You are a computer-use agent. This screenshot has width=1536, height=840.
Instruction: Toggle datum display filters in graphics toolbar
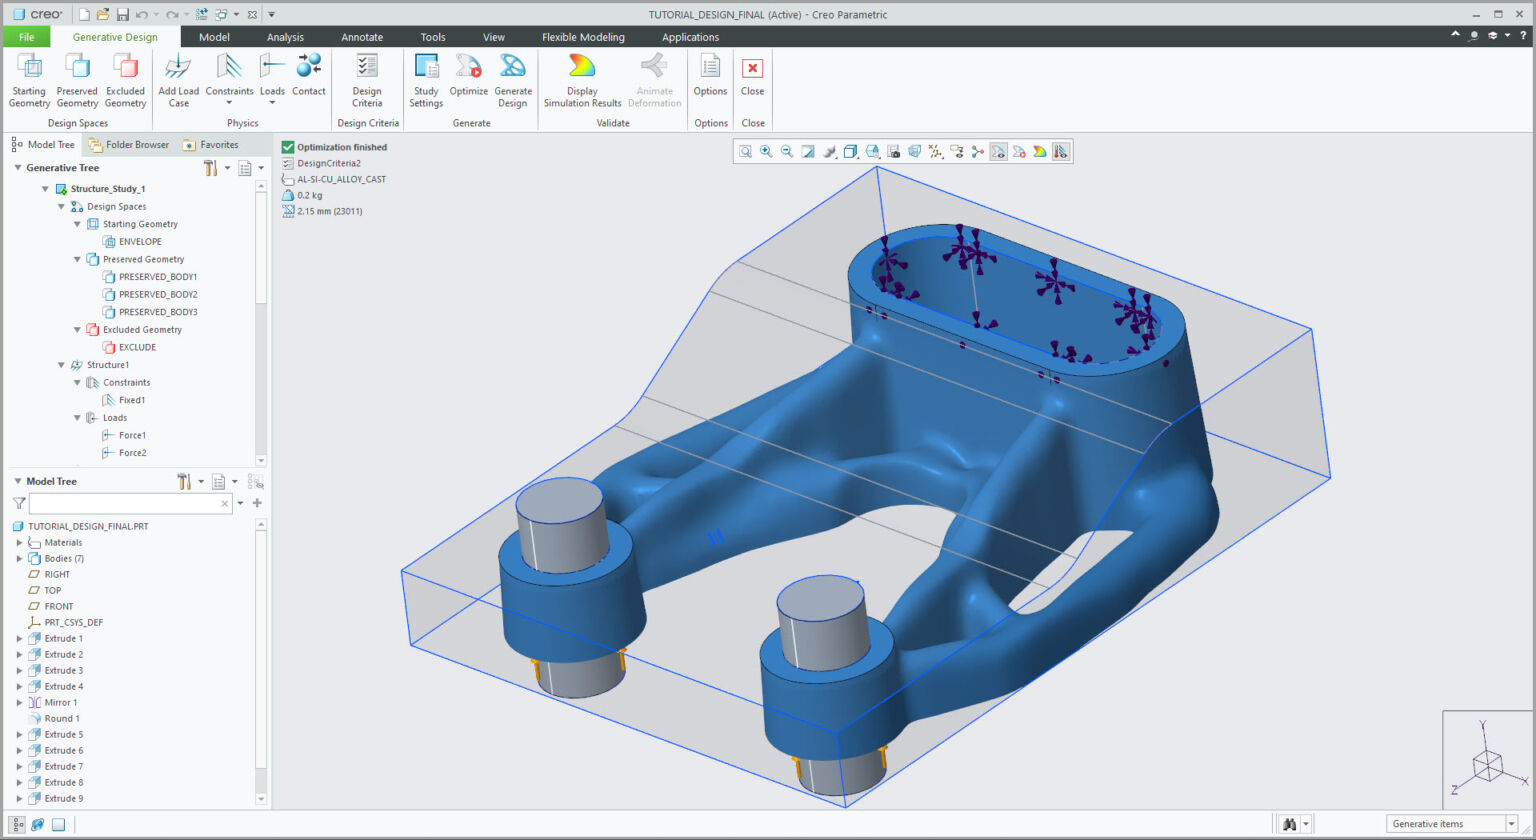coord(936,151)
